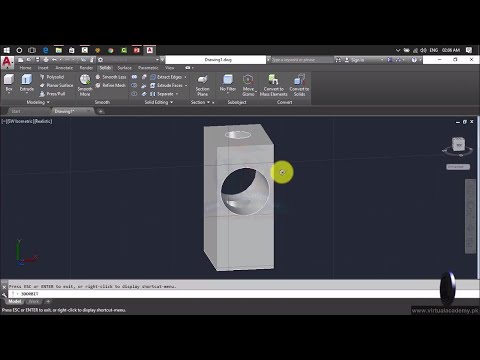Click the Help question mark icon
Image resolution: width=480 pixels, height=360 pixels.
[414, 60]
